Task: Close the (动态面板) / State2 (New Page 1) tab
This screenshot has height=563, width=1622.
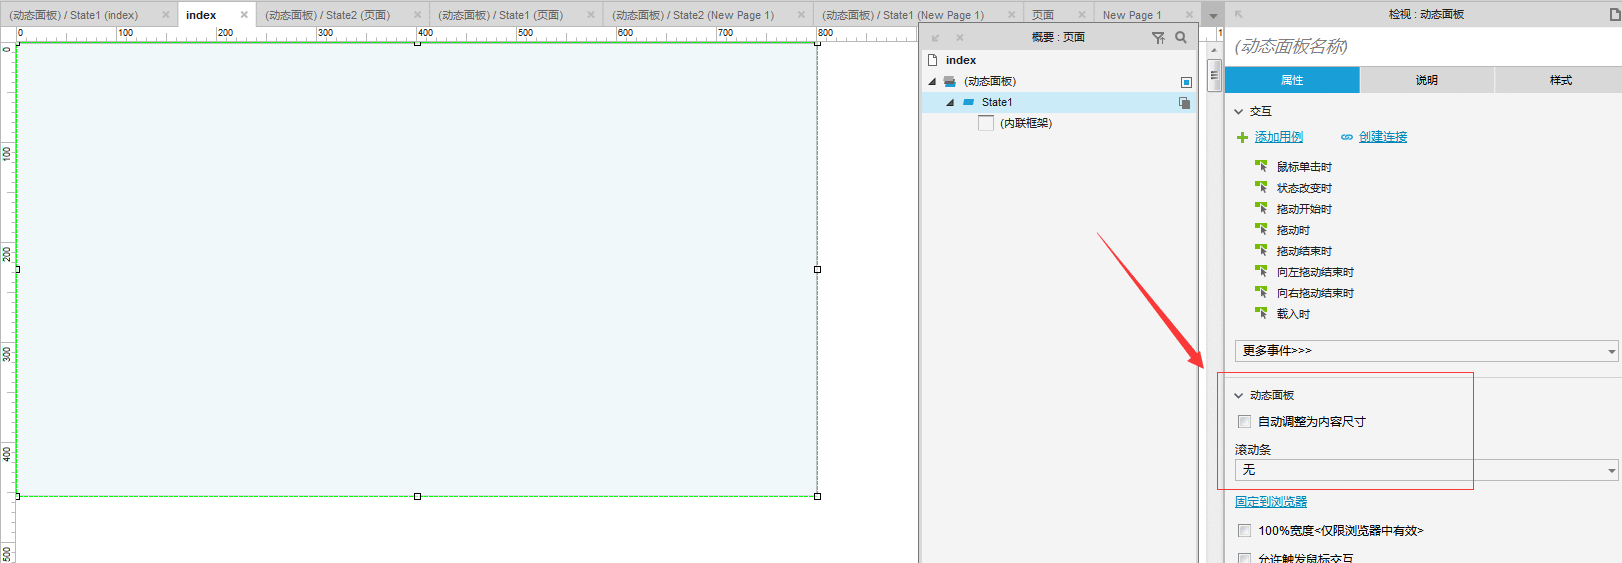Action: pyautogui.click(x=801, y=15)
